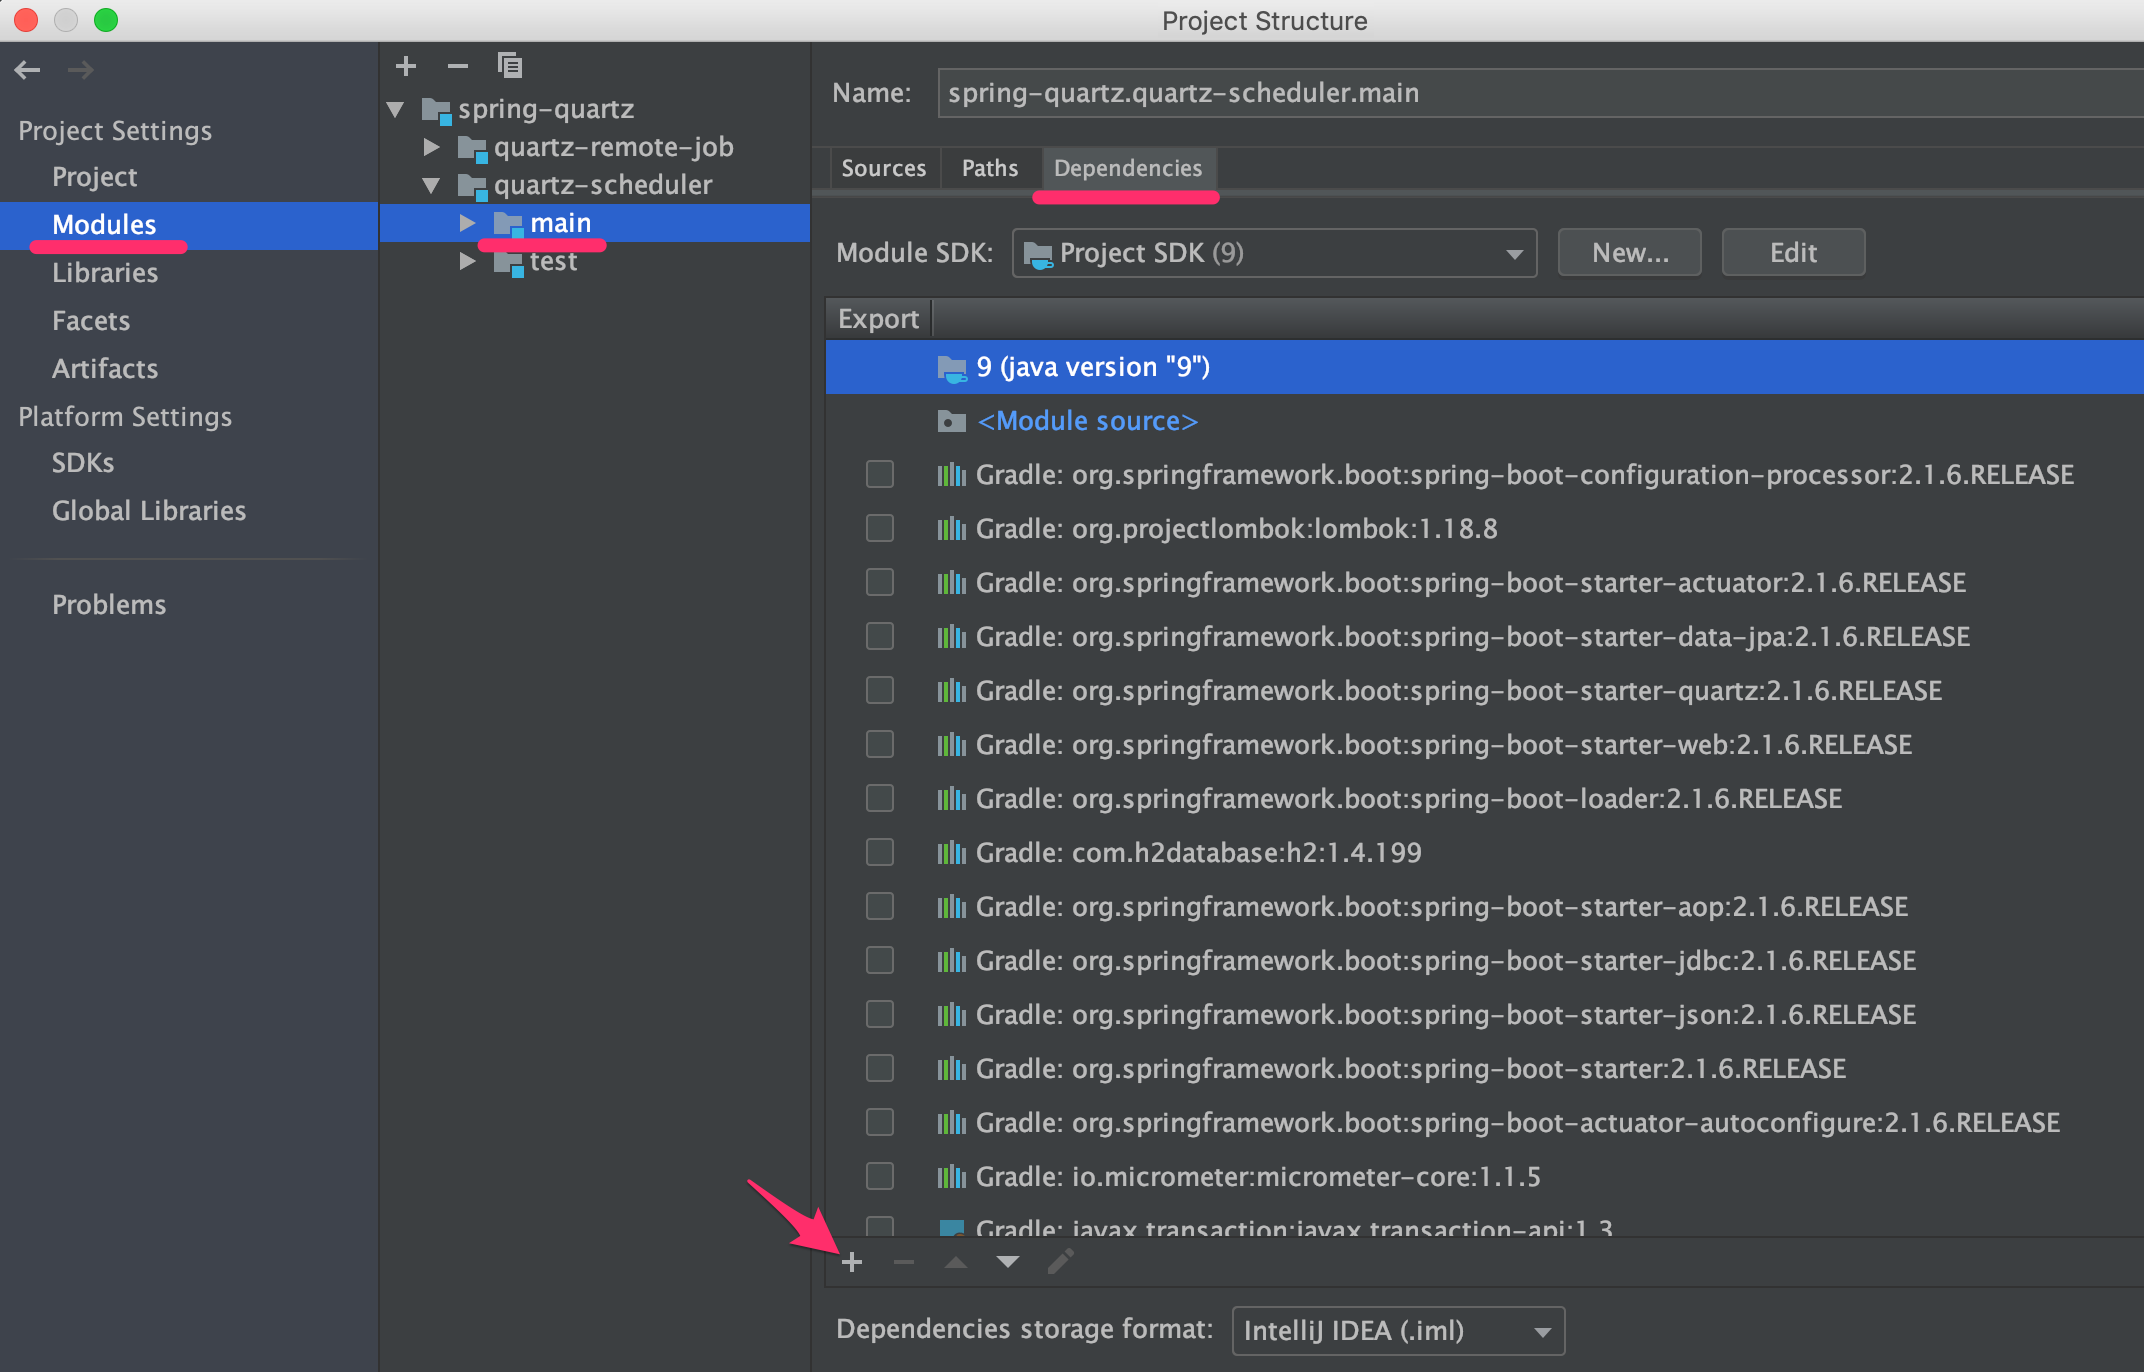Expand the quartz-remote-job module tree

tap(439, 145)
